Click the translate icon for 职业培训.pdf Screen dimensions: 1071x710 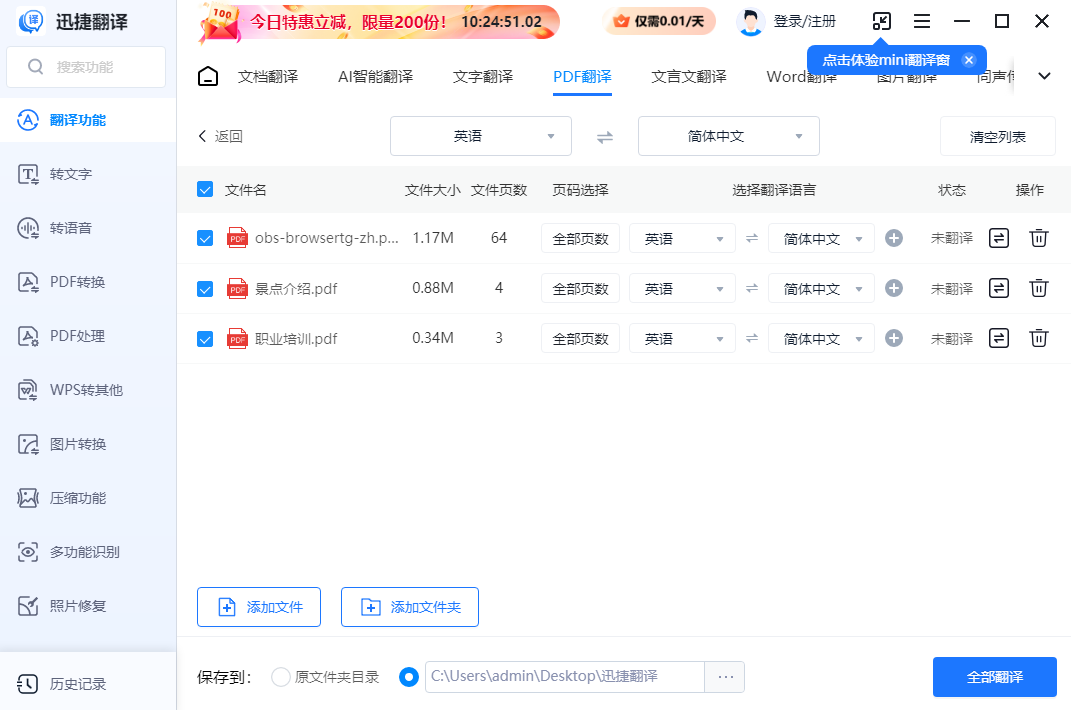coord(998,338)
